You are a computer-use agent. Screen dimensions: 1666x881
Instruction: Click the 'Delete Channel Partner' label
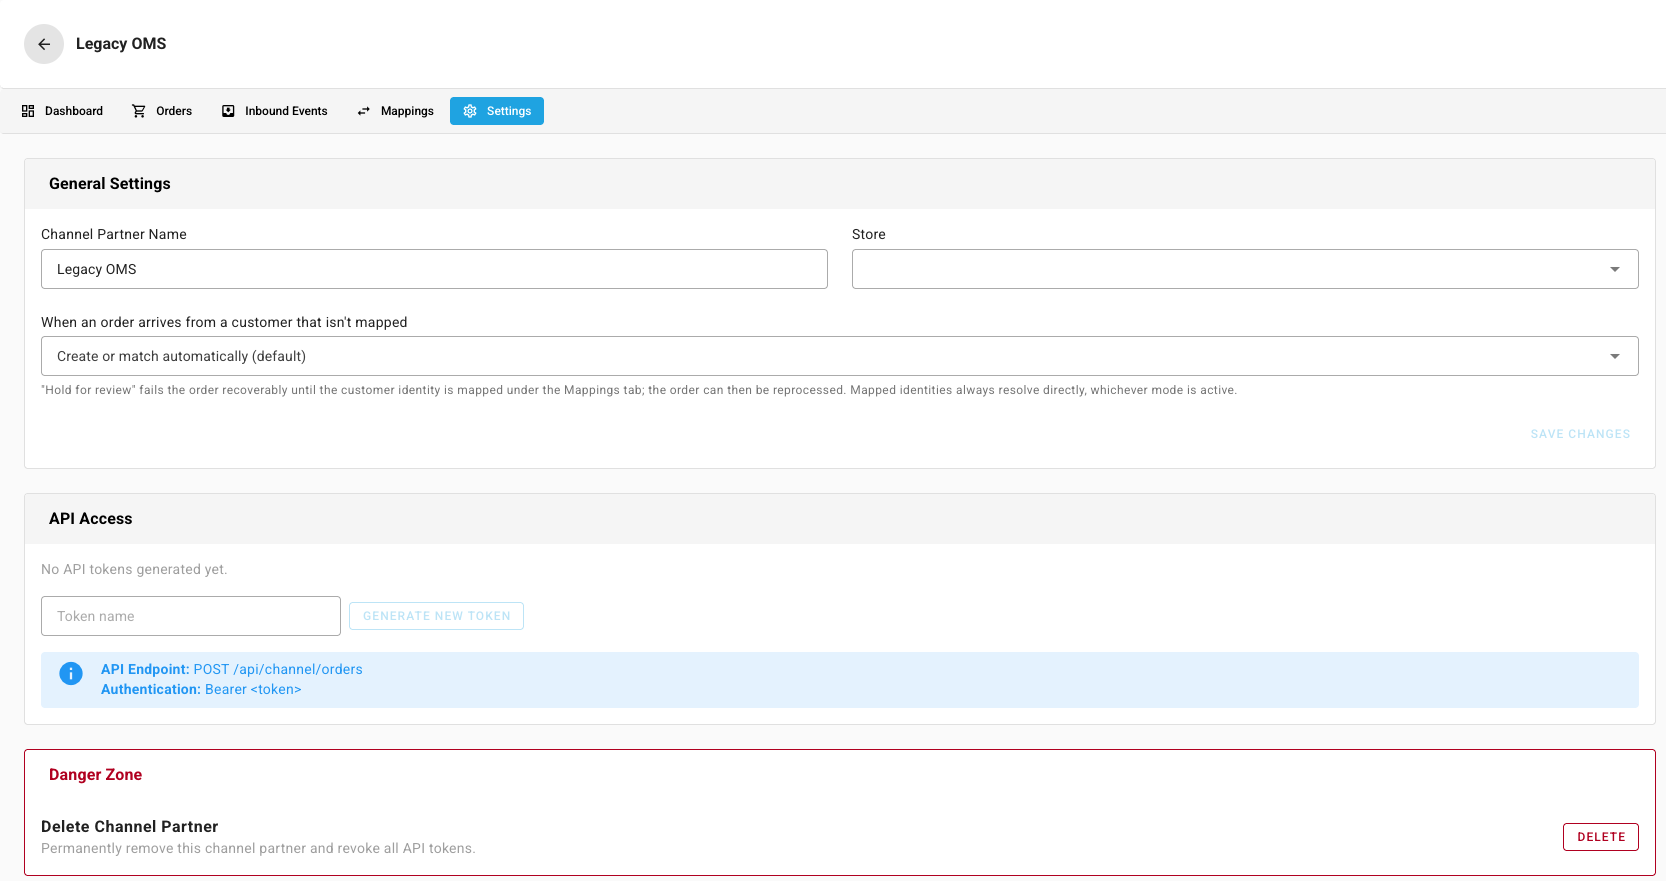pyautogui.click(x=130, y=826)
